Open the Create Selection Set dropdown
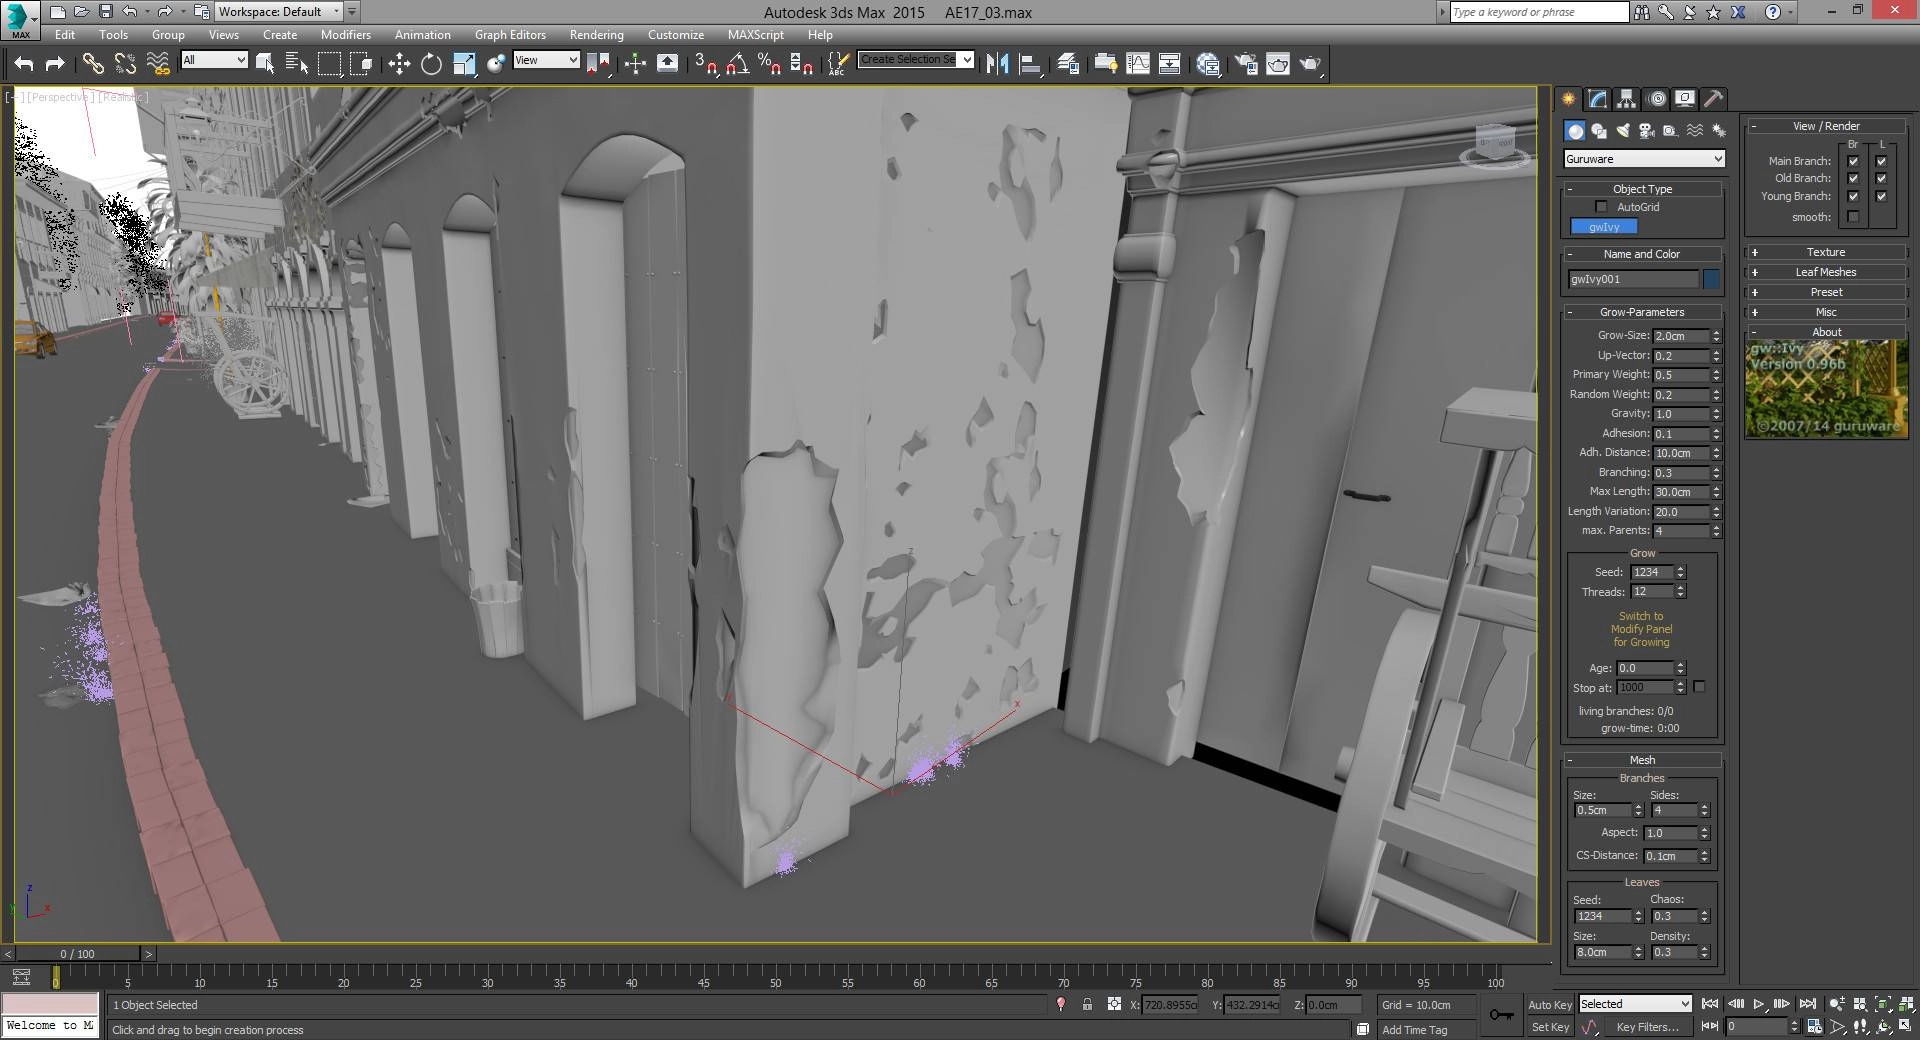Screen dimensions: 1920x1040 [x=916, y=60]
